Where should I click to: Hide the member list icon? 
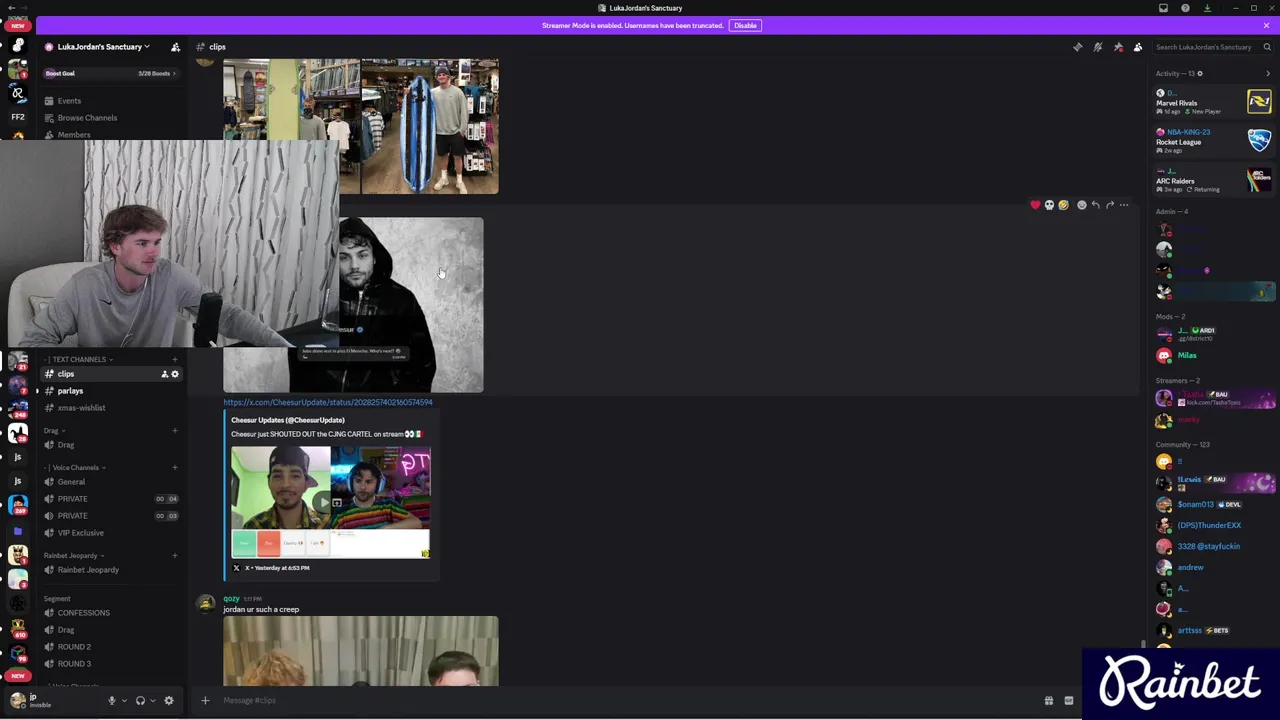click(1138, 47)
